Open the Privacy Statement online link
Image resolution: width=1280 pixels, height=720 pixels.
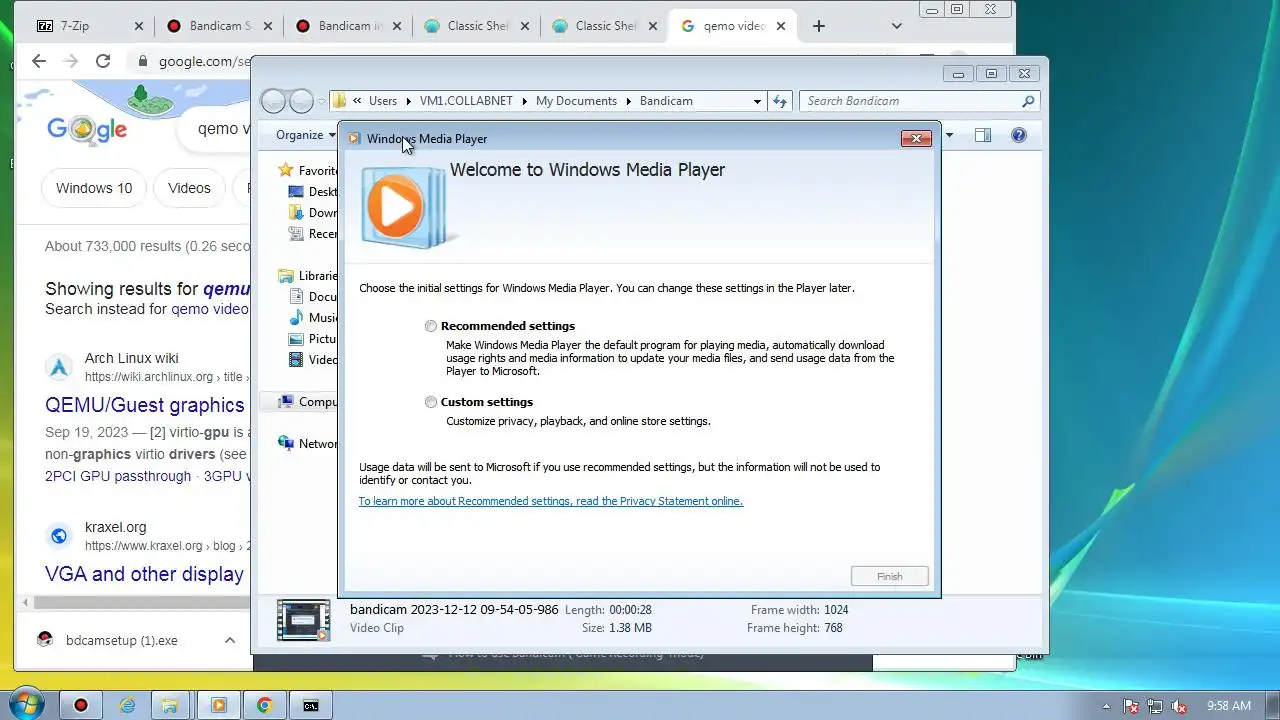550,501
